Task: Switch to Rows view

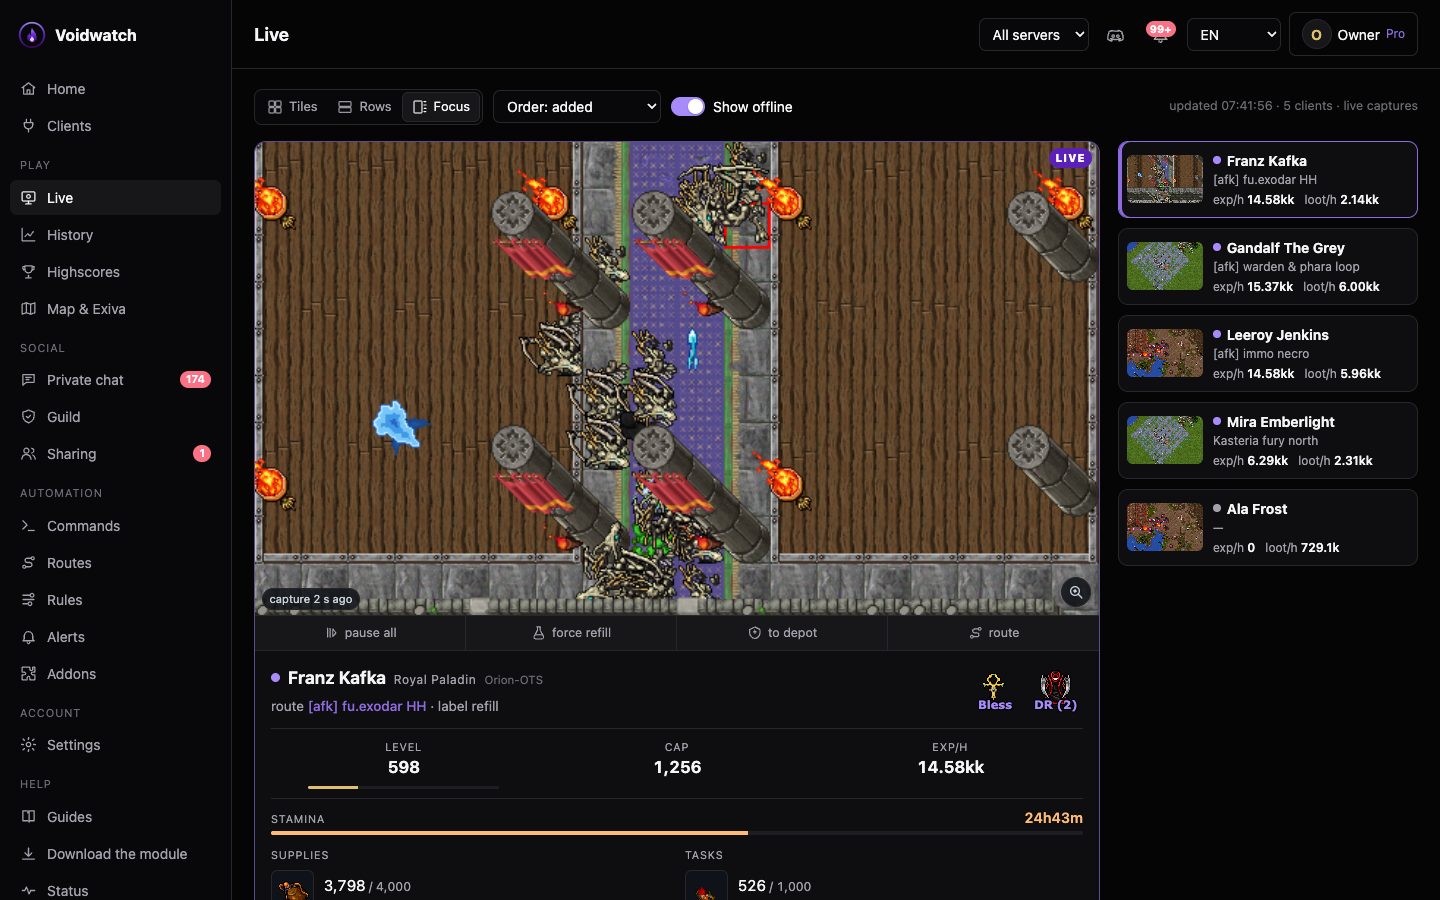Action: [365, 107]
